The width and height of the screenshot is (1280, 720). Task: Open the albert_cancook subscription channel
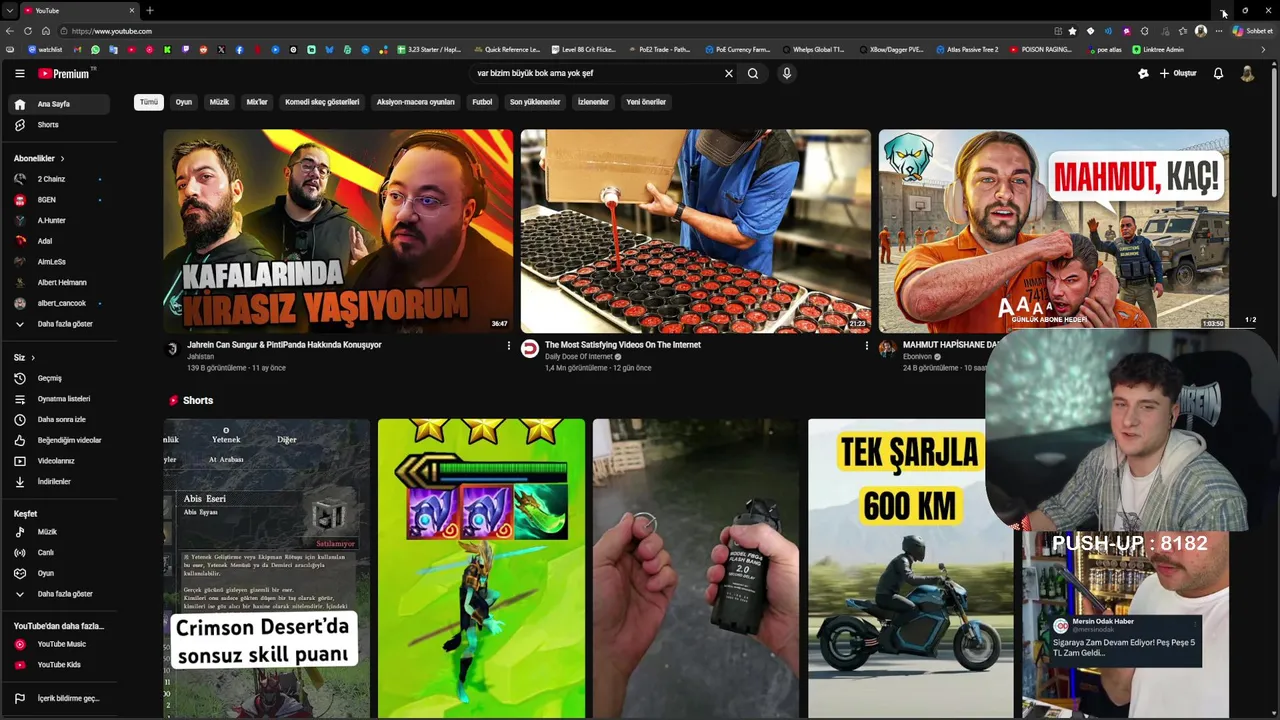point(58,303)
